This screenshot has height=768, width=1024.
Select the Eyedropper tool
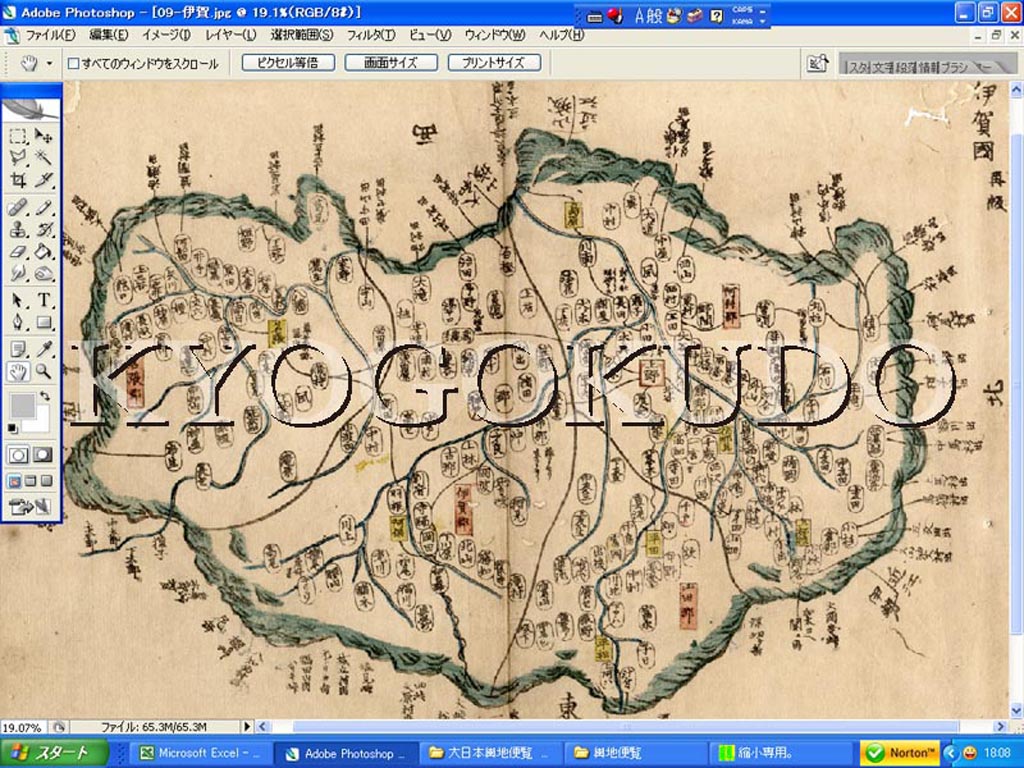point(43,350)
